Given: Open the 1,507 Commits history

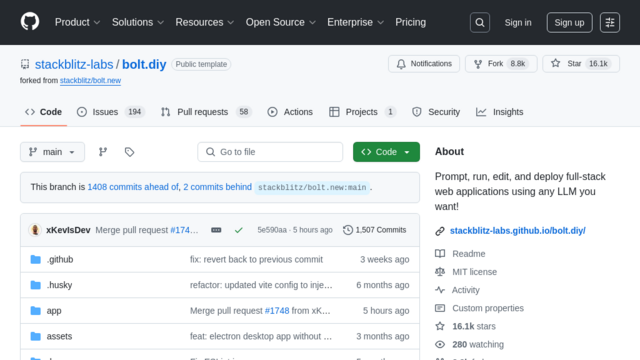Looking at the screenshot, I should [x=375, y=230].
